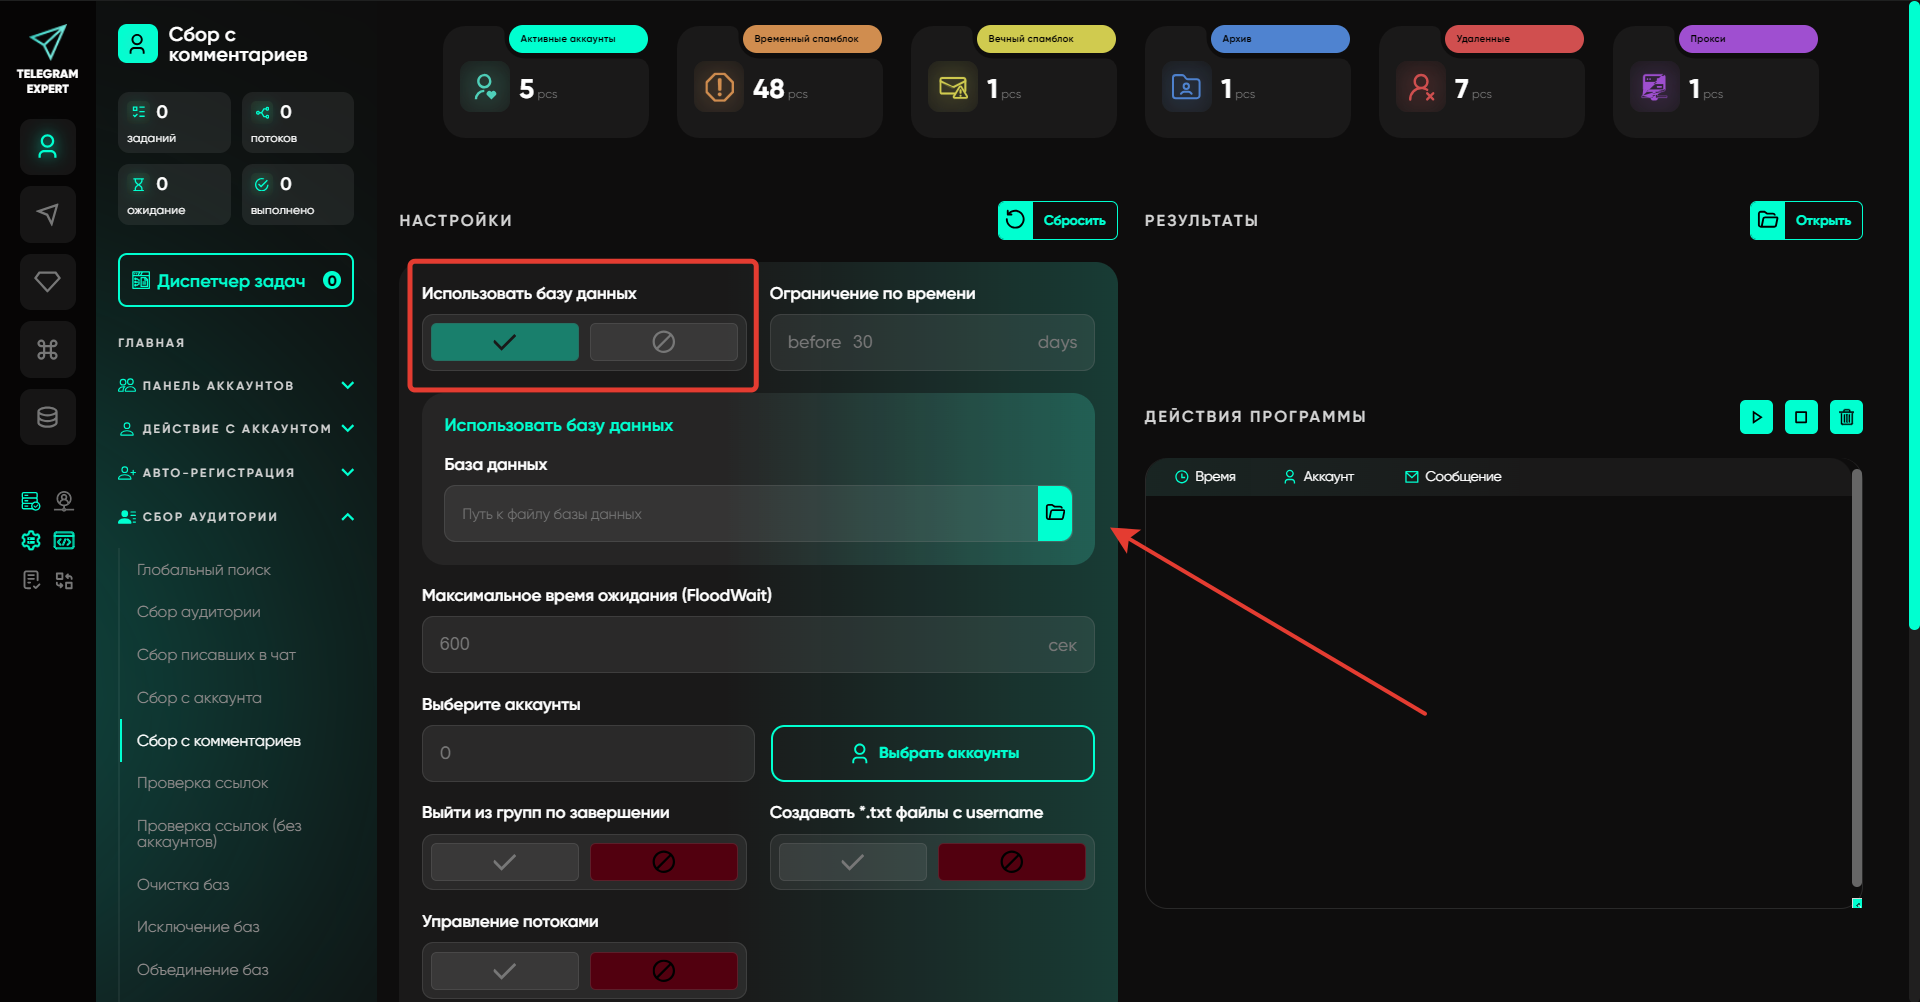The width and height of the screenshot is (1920, 1002).
Task: Browse for database file with folder icon
Action: click(x=1055, y=513)
